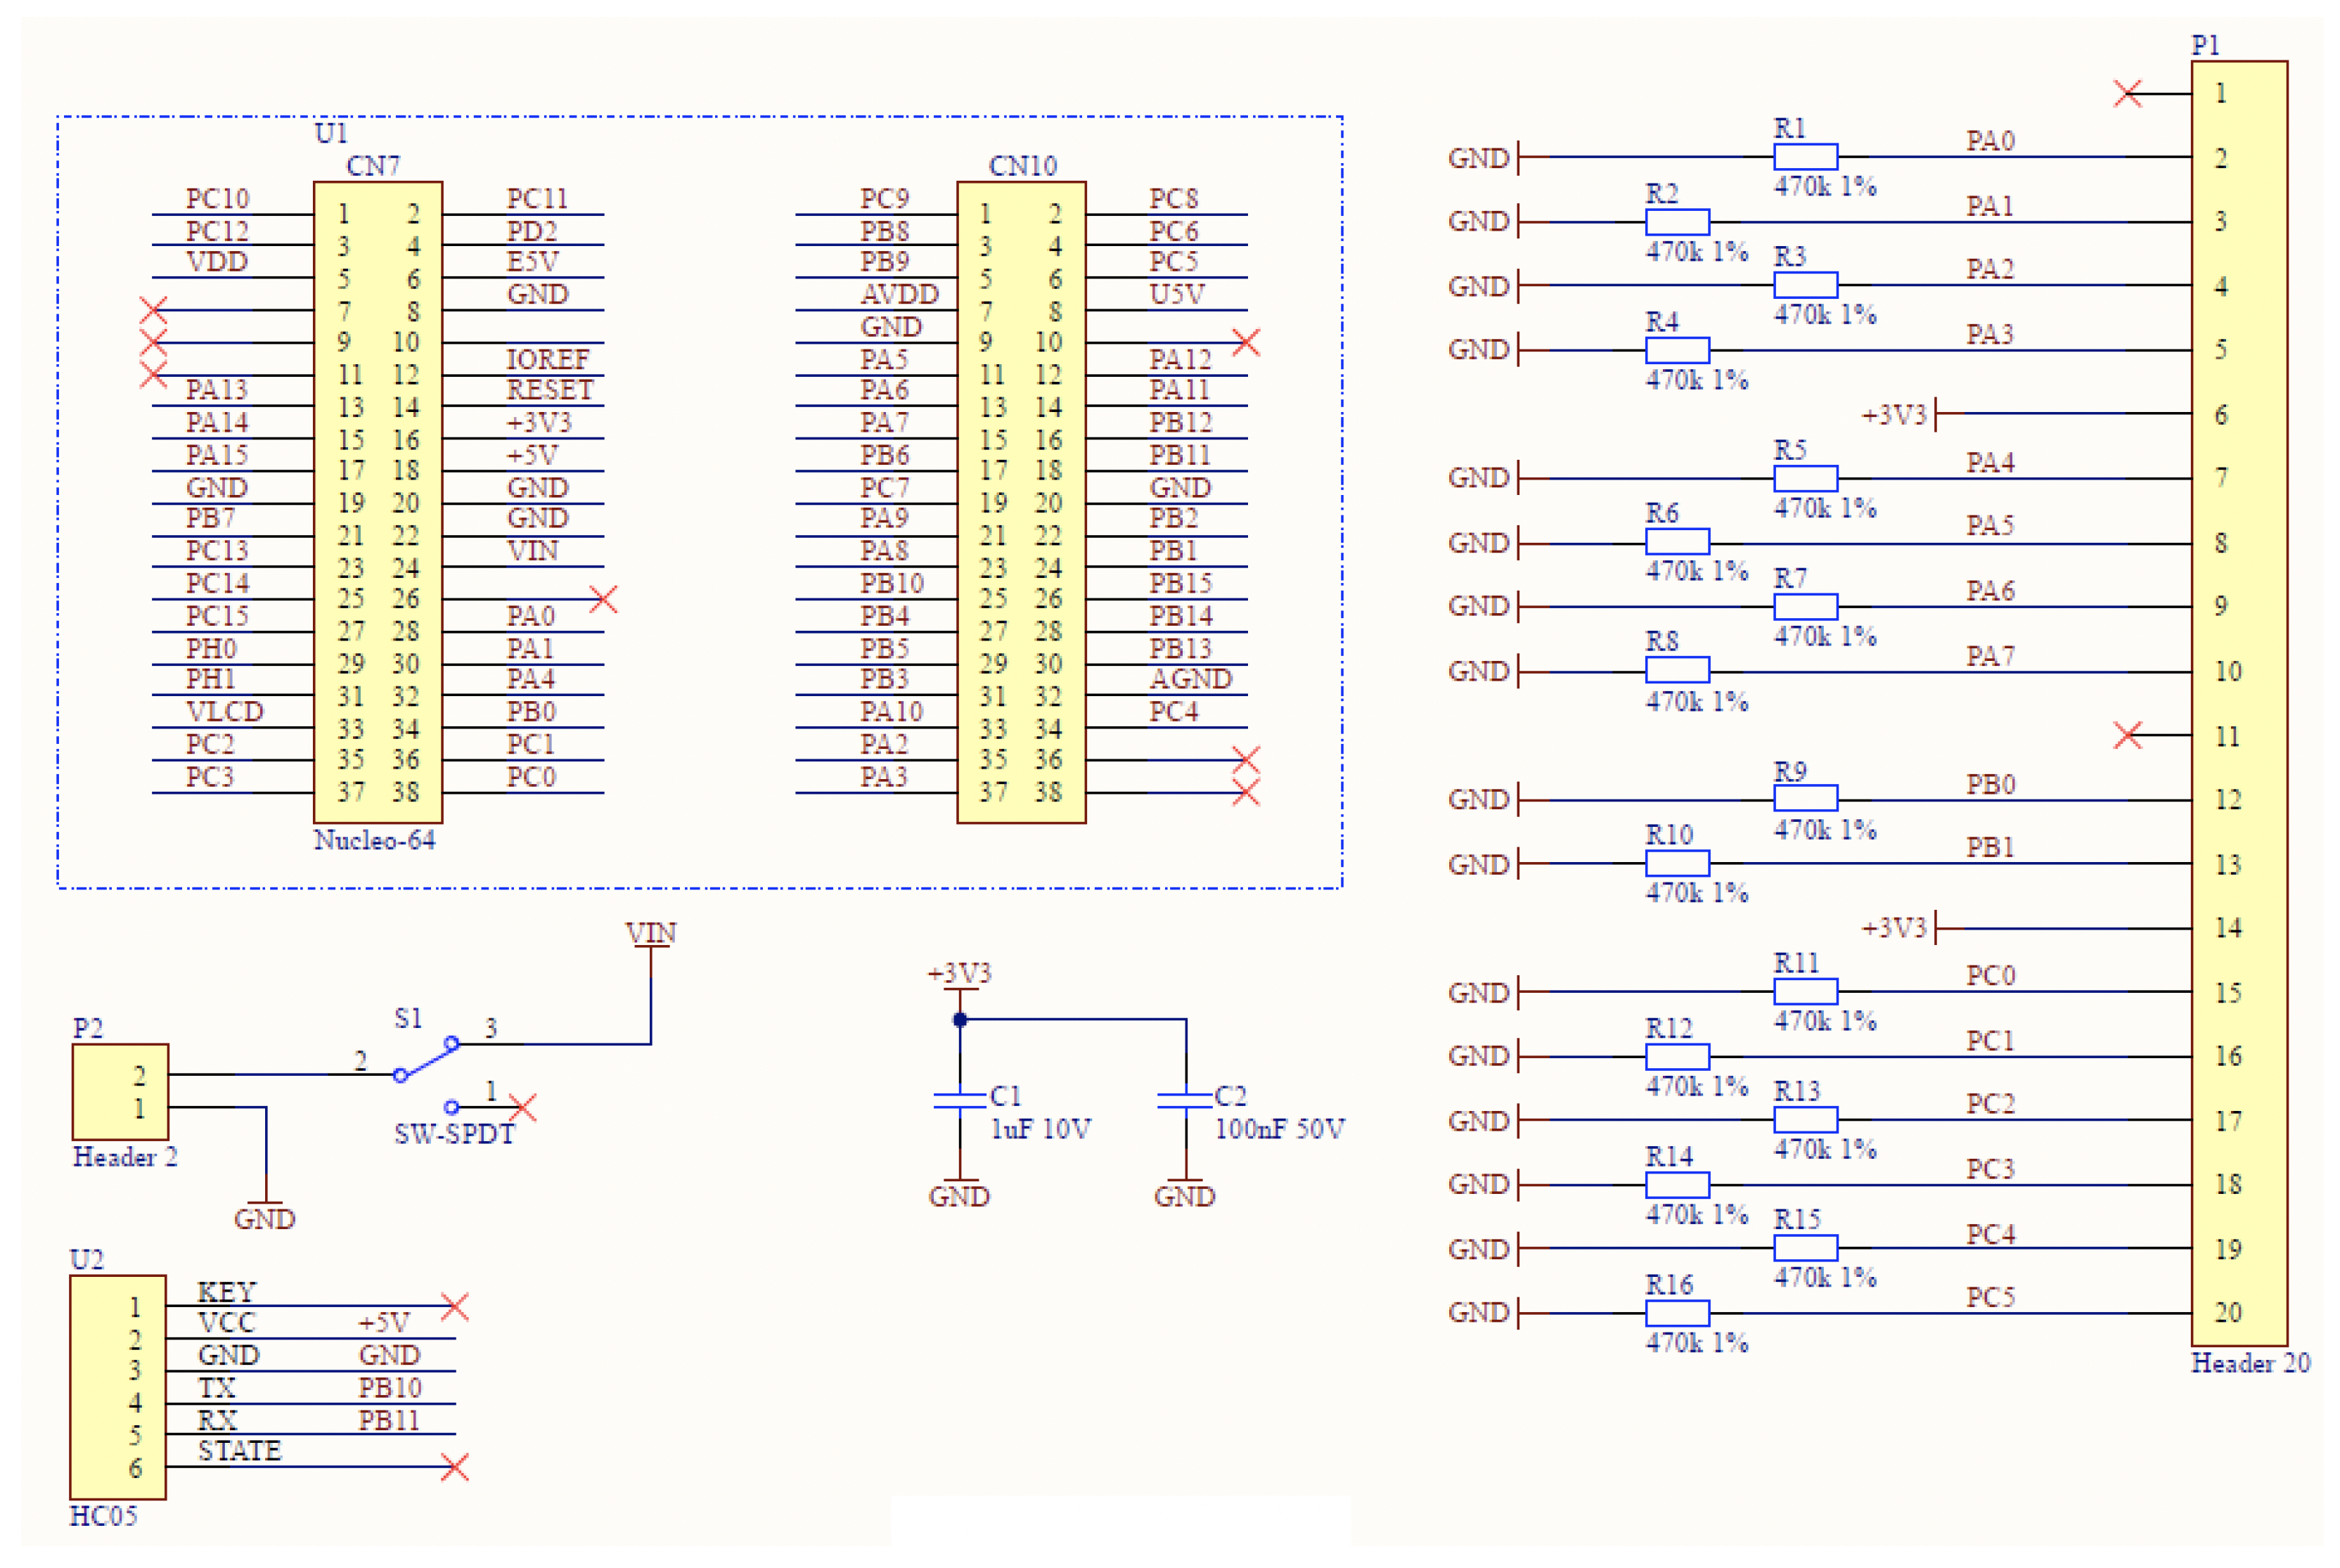Click the no-connect cross near PA12
Screen dimensions: 2340x1568
tap(1246, 342)
